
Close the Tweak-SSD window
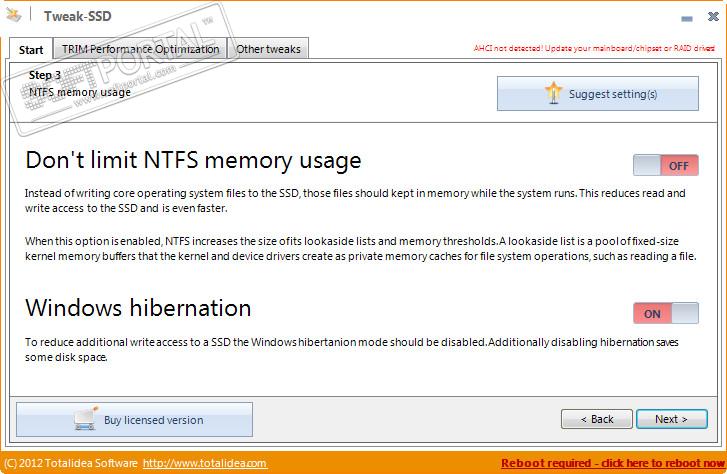712,18
